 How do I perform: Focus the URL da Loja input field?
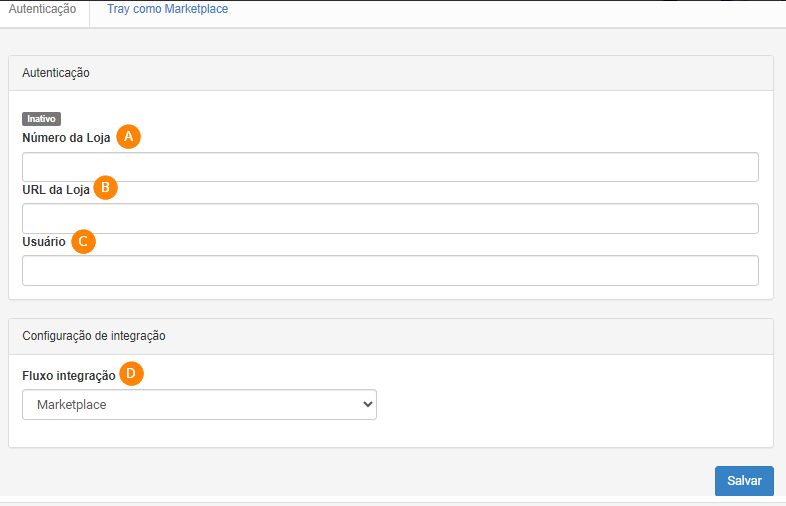(x=390, y=218)
